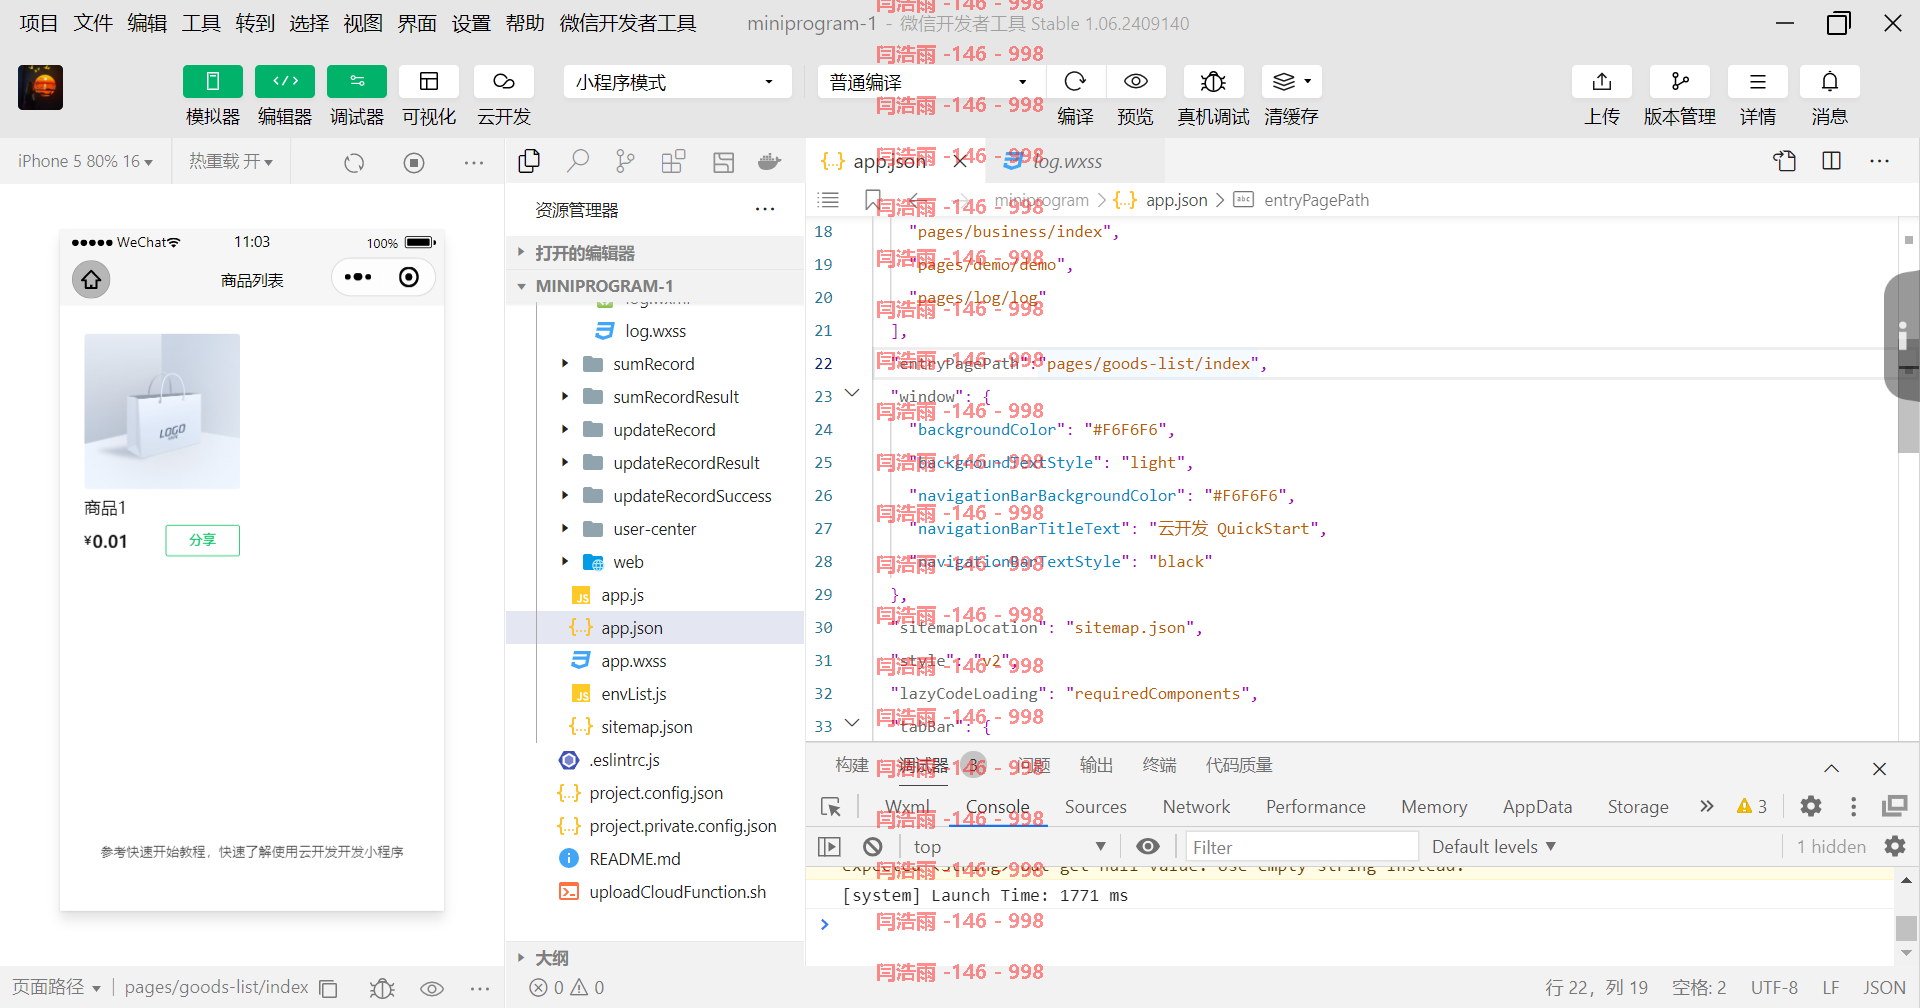This screenshot has width=1920, height=1008.
Task: Click the 页面路径 status bar dropdown
Action: pyautogui.click(x=56, y=988)
